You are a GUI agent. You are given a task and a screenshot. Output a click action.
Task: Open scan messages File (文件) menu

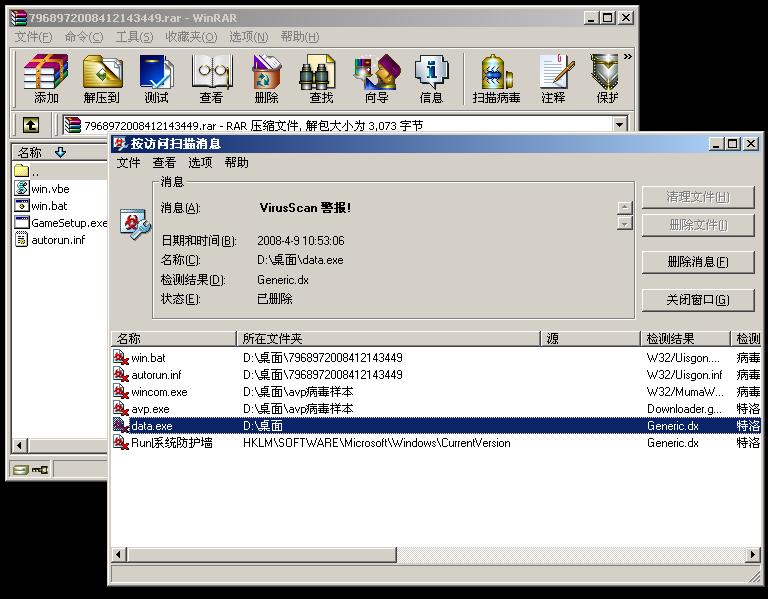coord(128,163)
